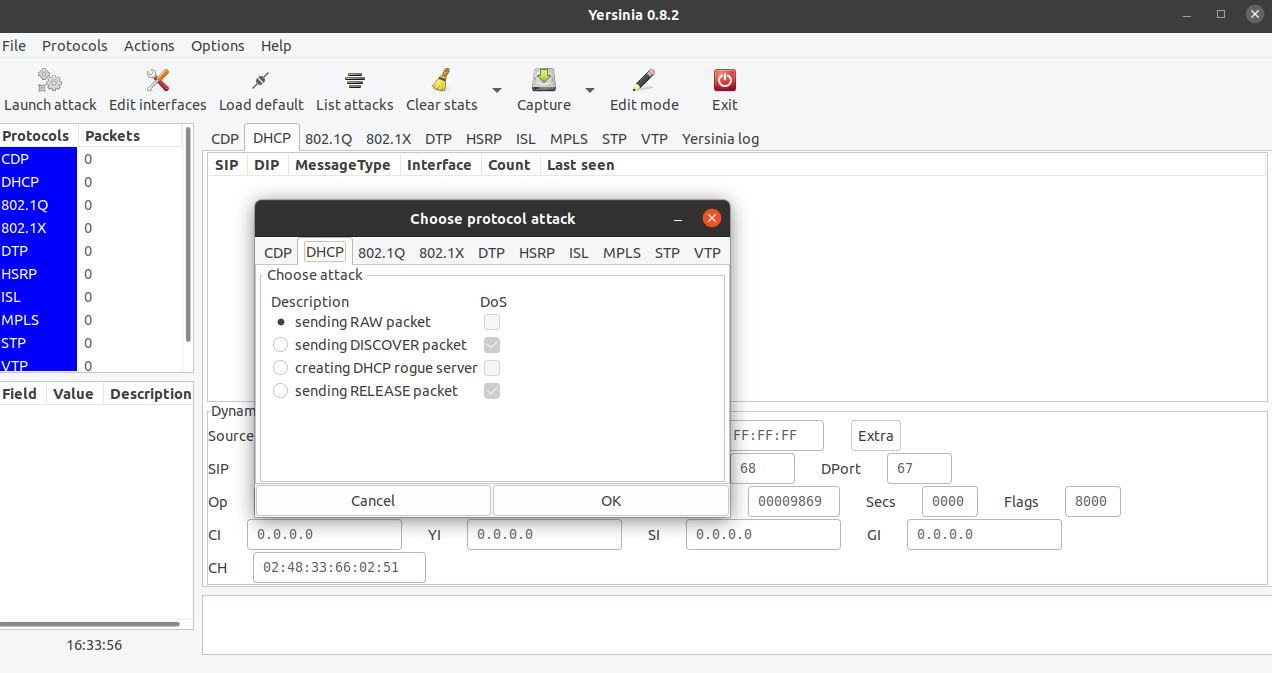This screenshot has height=673, width=1272.
Task: Click the YI address field
Action: coord(544,535)
